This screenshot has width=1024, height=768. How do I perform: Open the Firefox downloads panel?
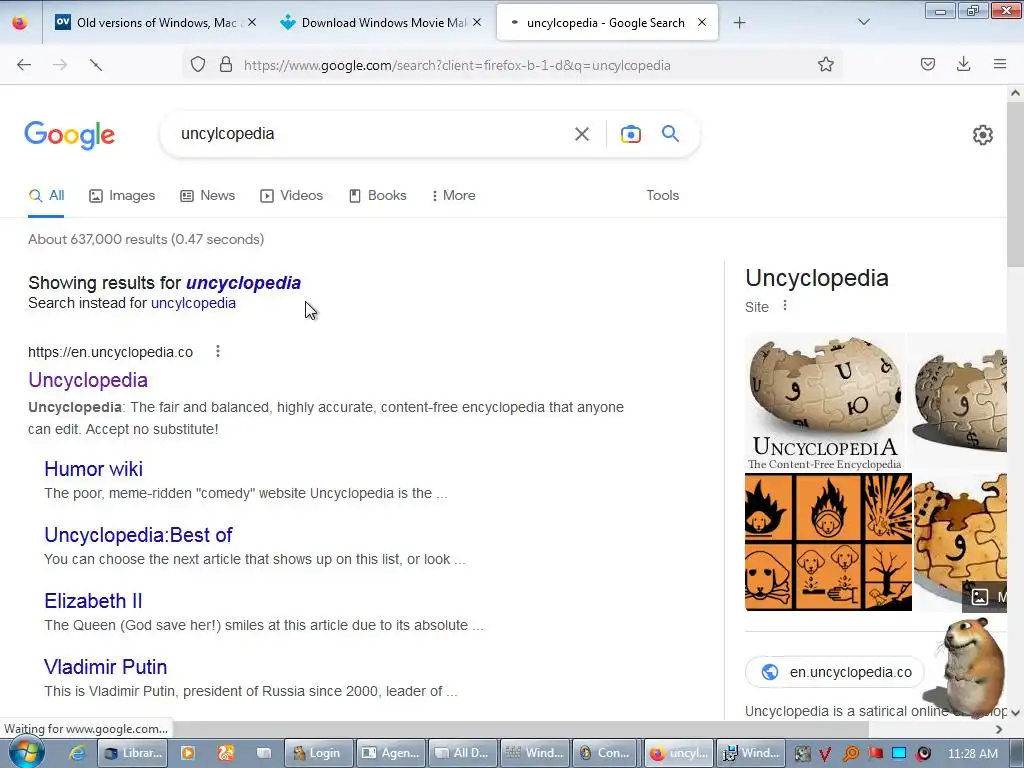[x=963, y=65]
